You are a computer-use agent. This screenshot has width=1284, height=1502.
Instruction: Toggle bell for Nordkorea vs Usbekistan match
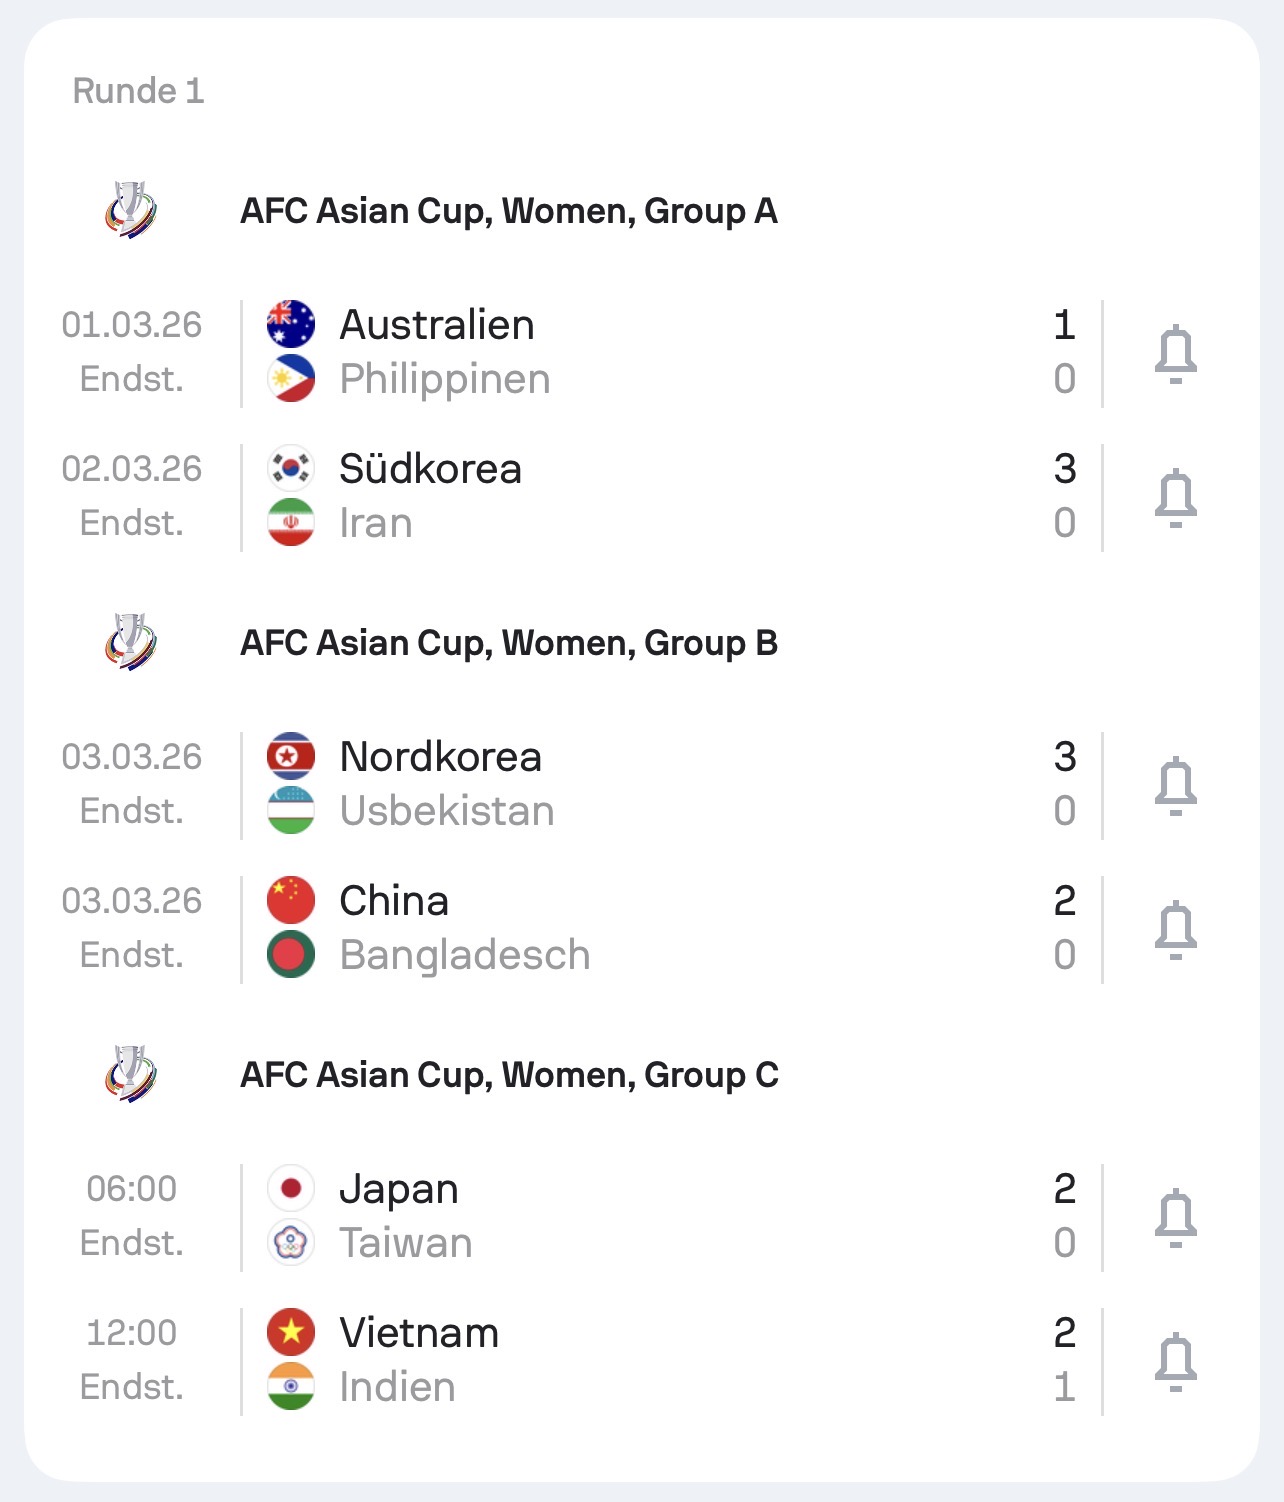tap(1175, 786)
